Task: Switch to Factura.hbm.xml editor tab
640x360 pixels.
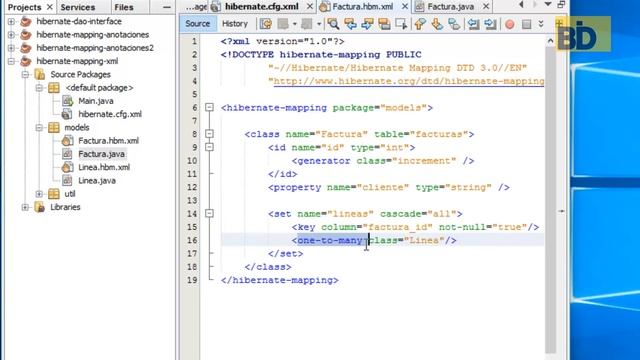Action: (x=362, y=7)
